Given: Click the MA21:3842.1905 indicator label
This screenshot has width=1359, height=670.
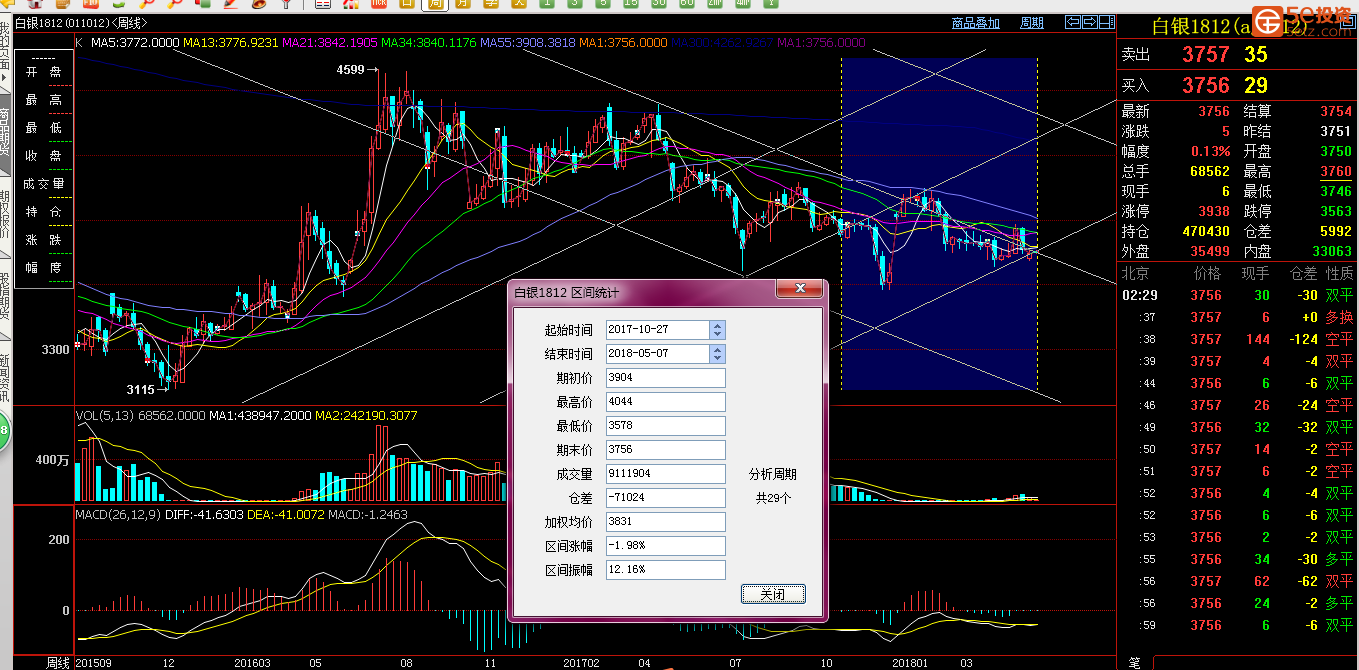Looking at the screenshot, I should click(x=330, y=43).
